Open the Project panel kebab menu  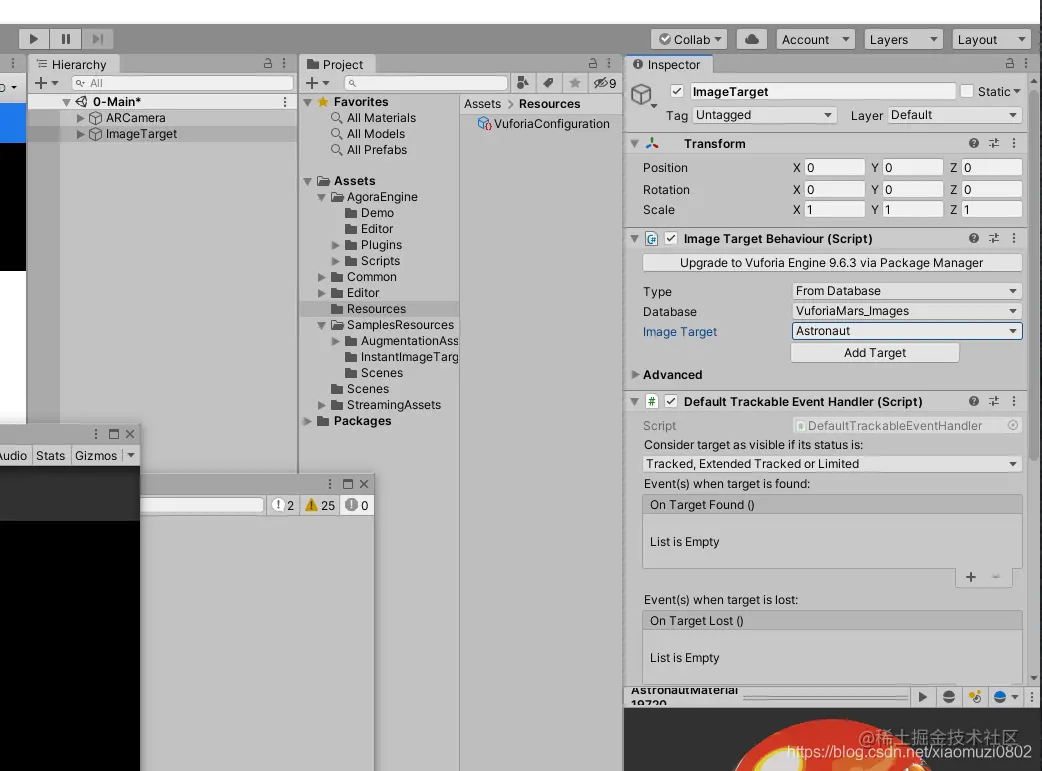click(609, 63)
